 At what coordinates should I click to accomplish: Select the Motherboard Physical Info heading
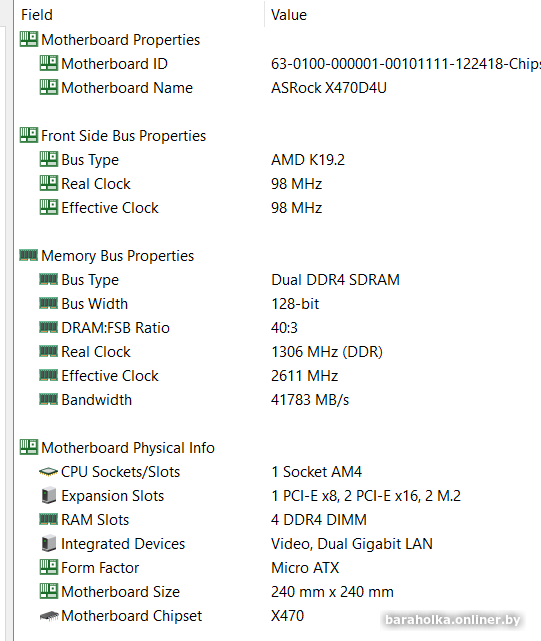(128, 448)
